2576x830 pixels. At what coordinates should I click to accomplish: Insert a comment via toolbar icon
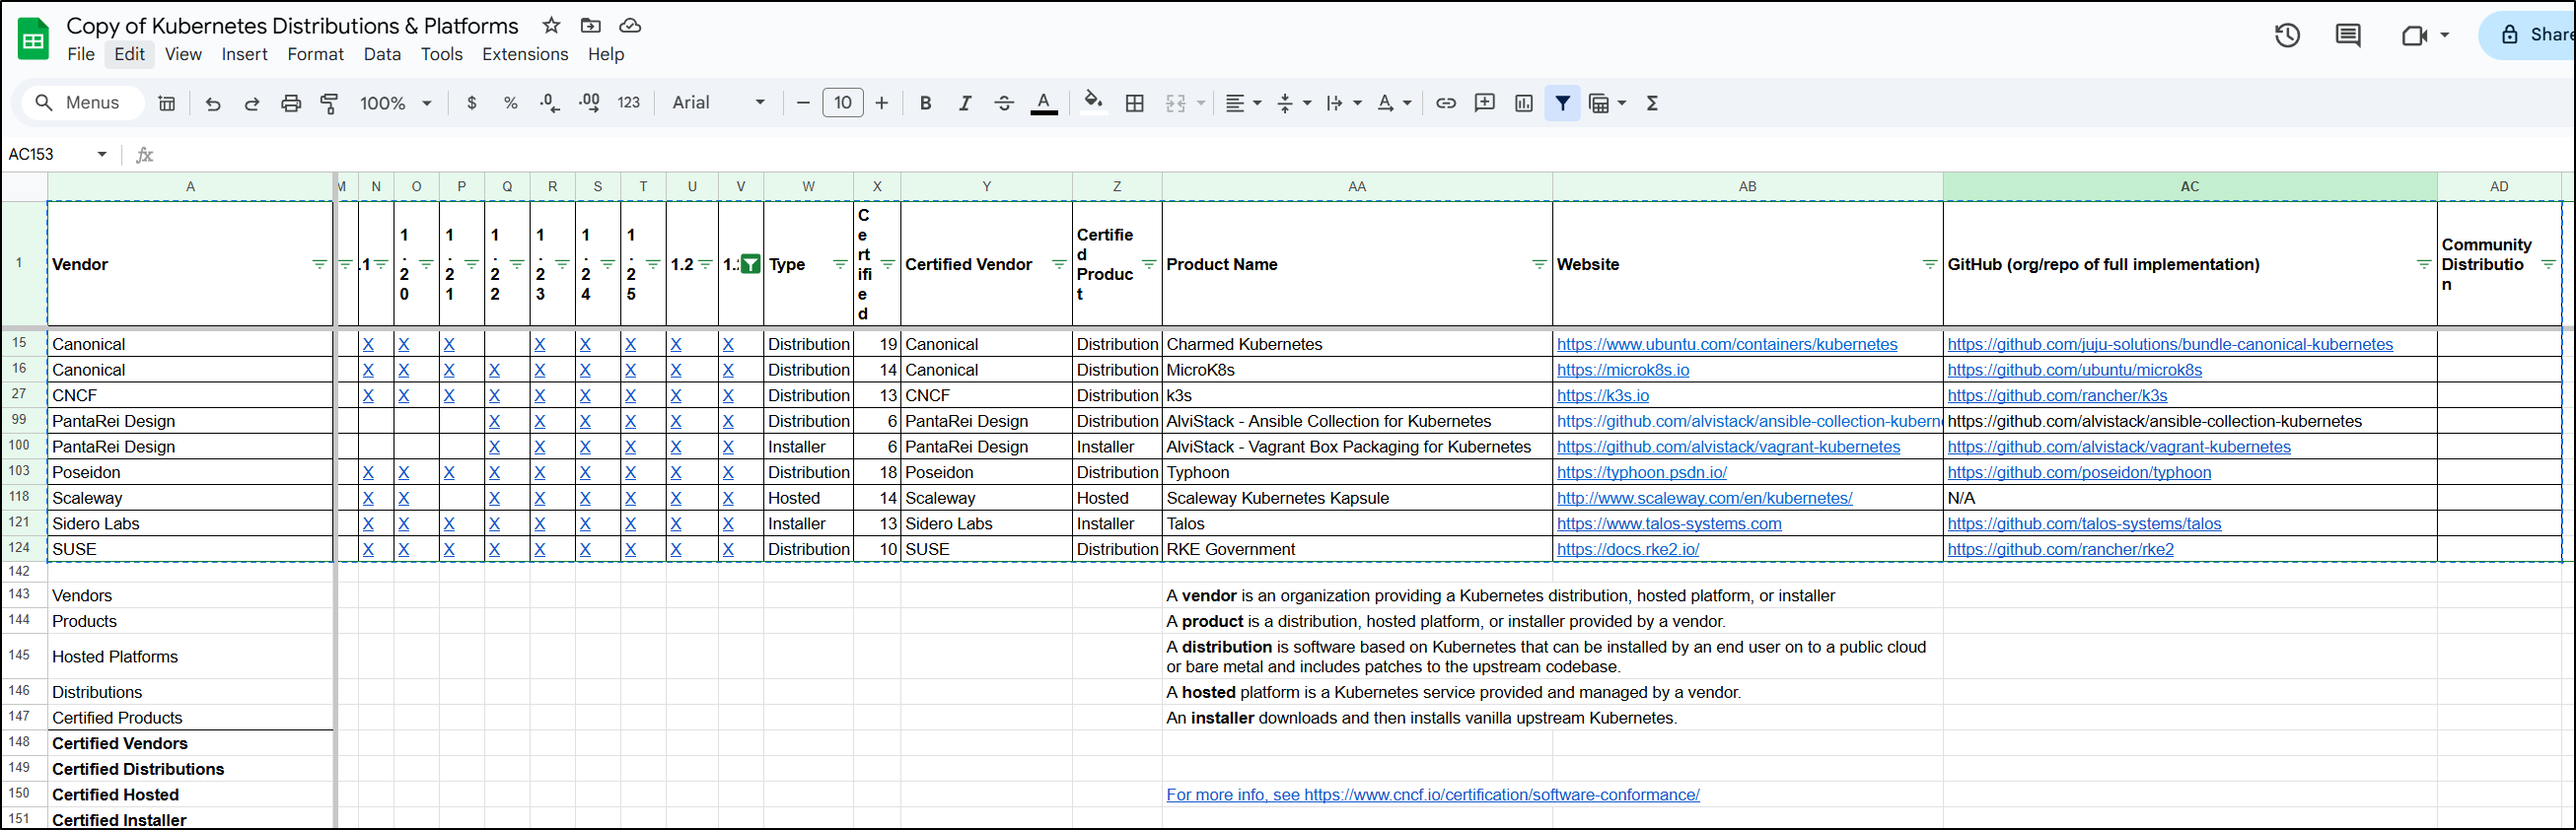(x=1485, y=103)
